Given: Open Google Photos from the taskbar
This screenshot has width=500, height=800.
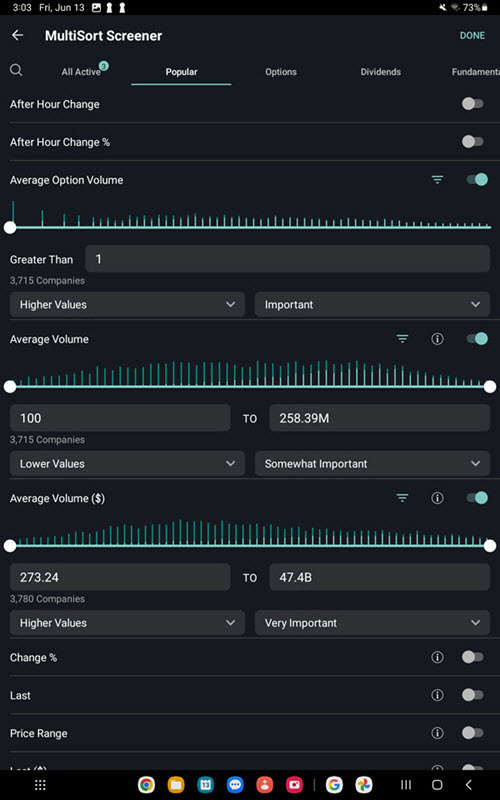Looking at the screenshot, I should coord(364,785).
